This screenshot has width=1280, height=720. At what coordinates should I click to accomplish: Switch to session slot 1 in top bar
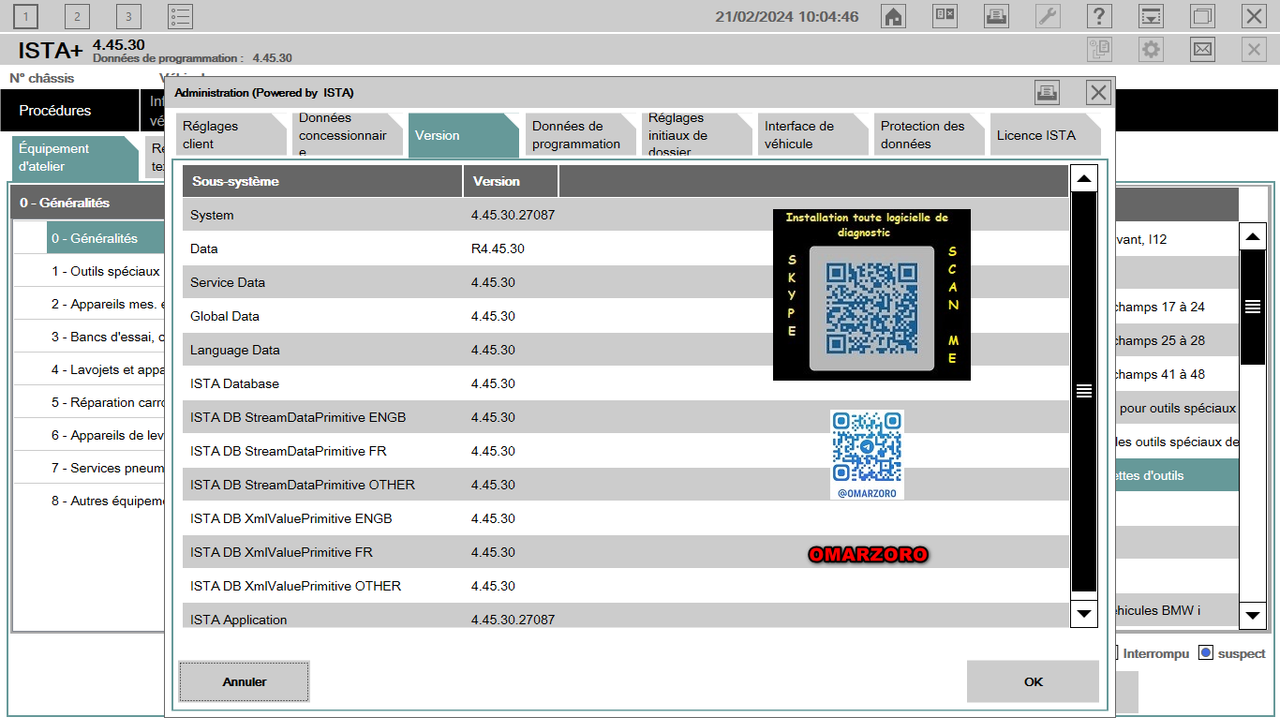pyautogui.click(x=26, y=16)
